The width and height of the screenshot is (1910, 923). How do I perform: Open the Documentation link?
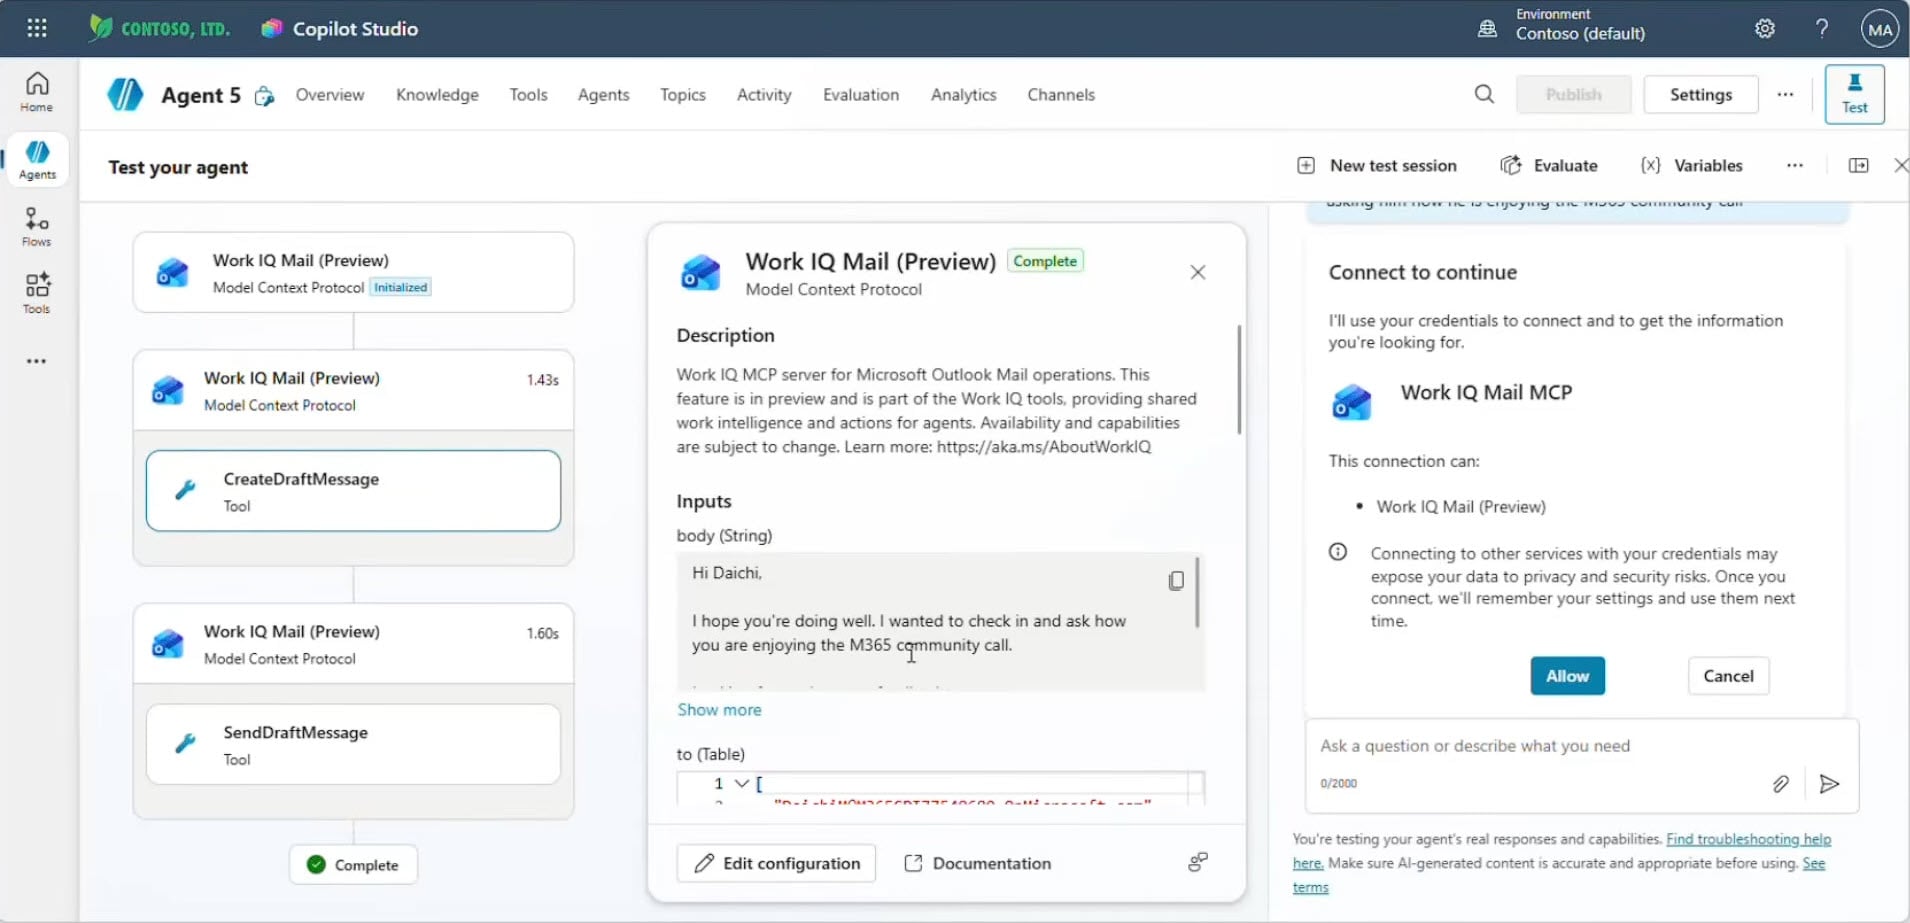978,863
